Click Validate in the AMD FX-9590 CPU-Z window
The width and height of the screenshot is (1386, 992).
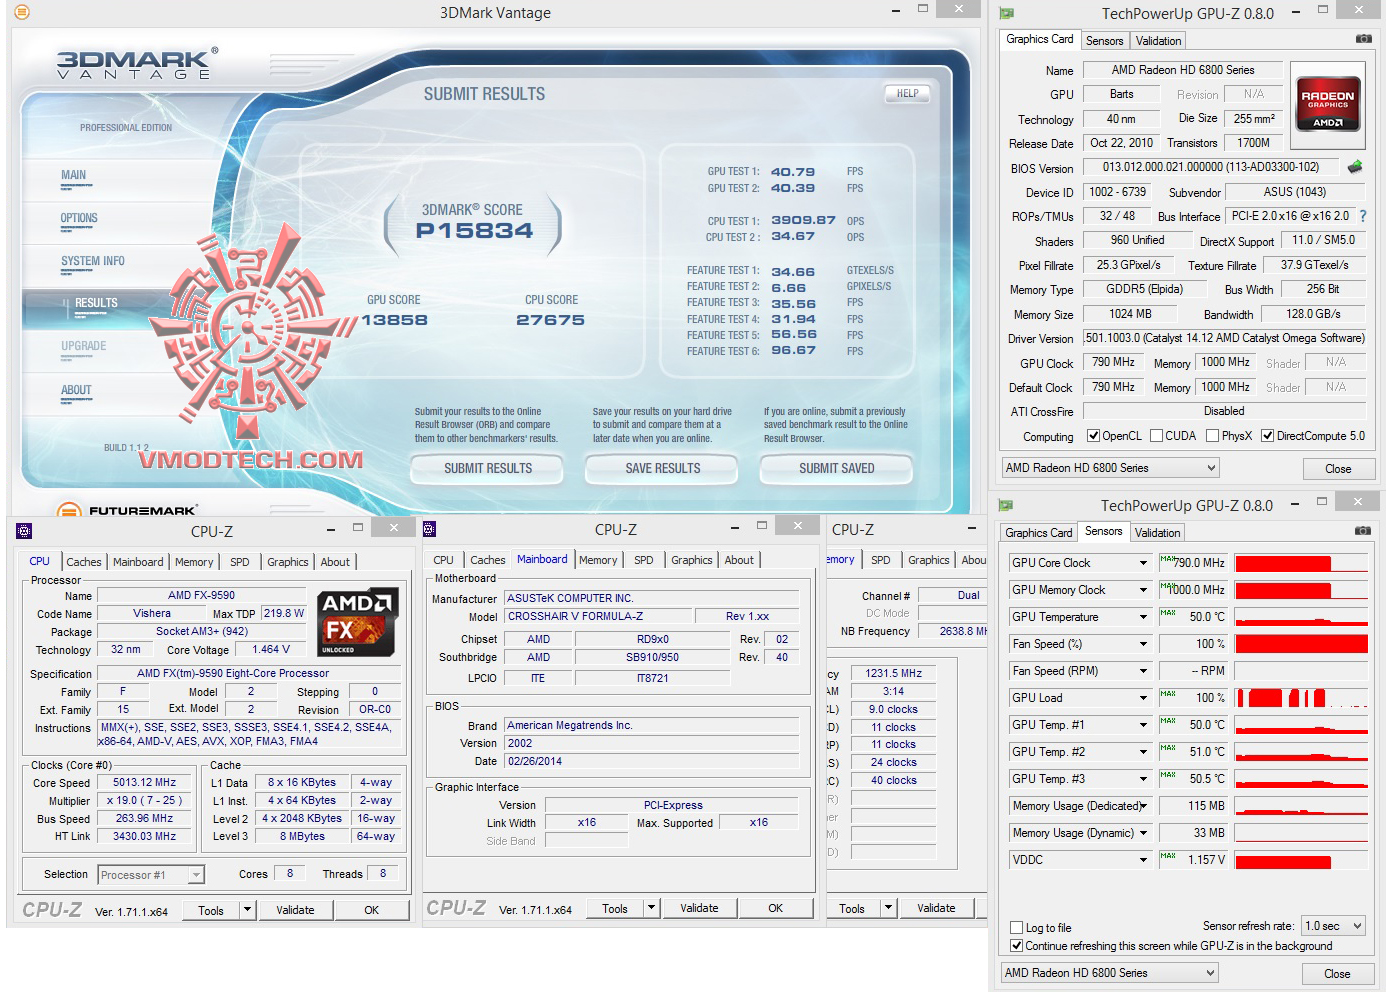click(295, 910)
